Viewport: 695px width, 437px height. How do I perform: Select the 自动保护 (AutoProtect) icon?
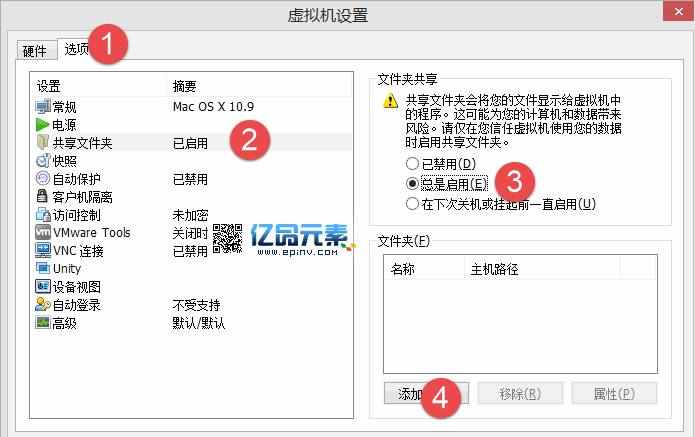pos(43,179)
